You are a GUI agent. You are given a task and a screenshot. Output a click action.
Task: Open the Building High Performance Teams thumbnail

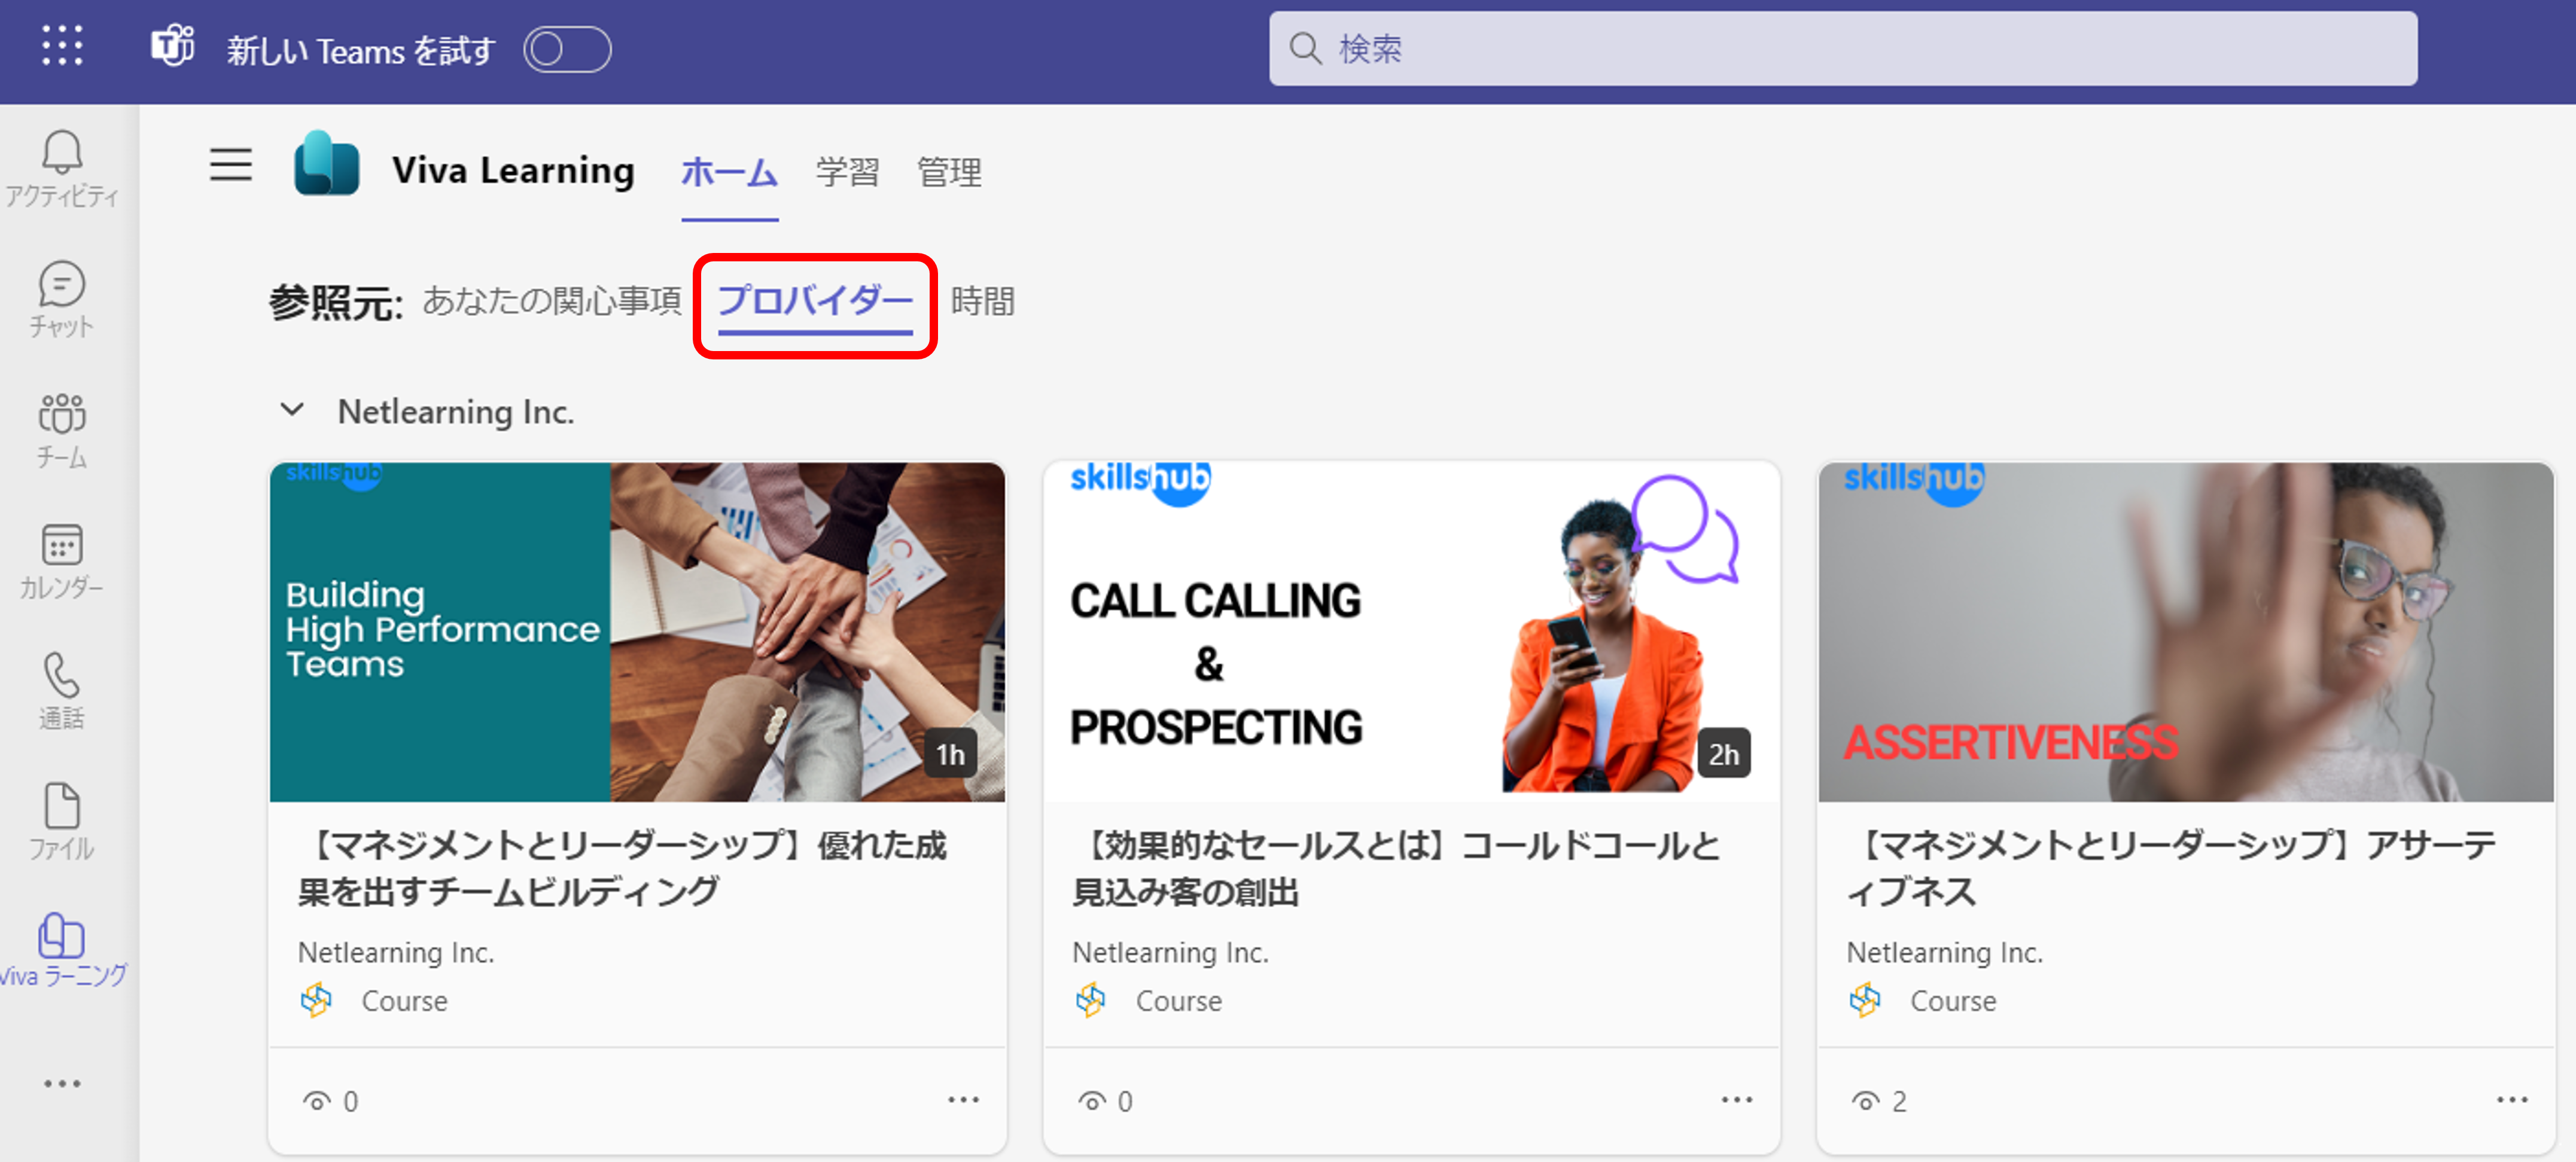(x=637, y=631)
